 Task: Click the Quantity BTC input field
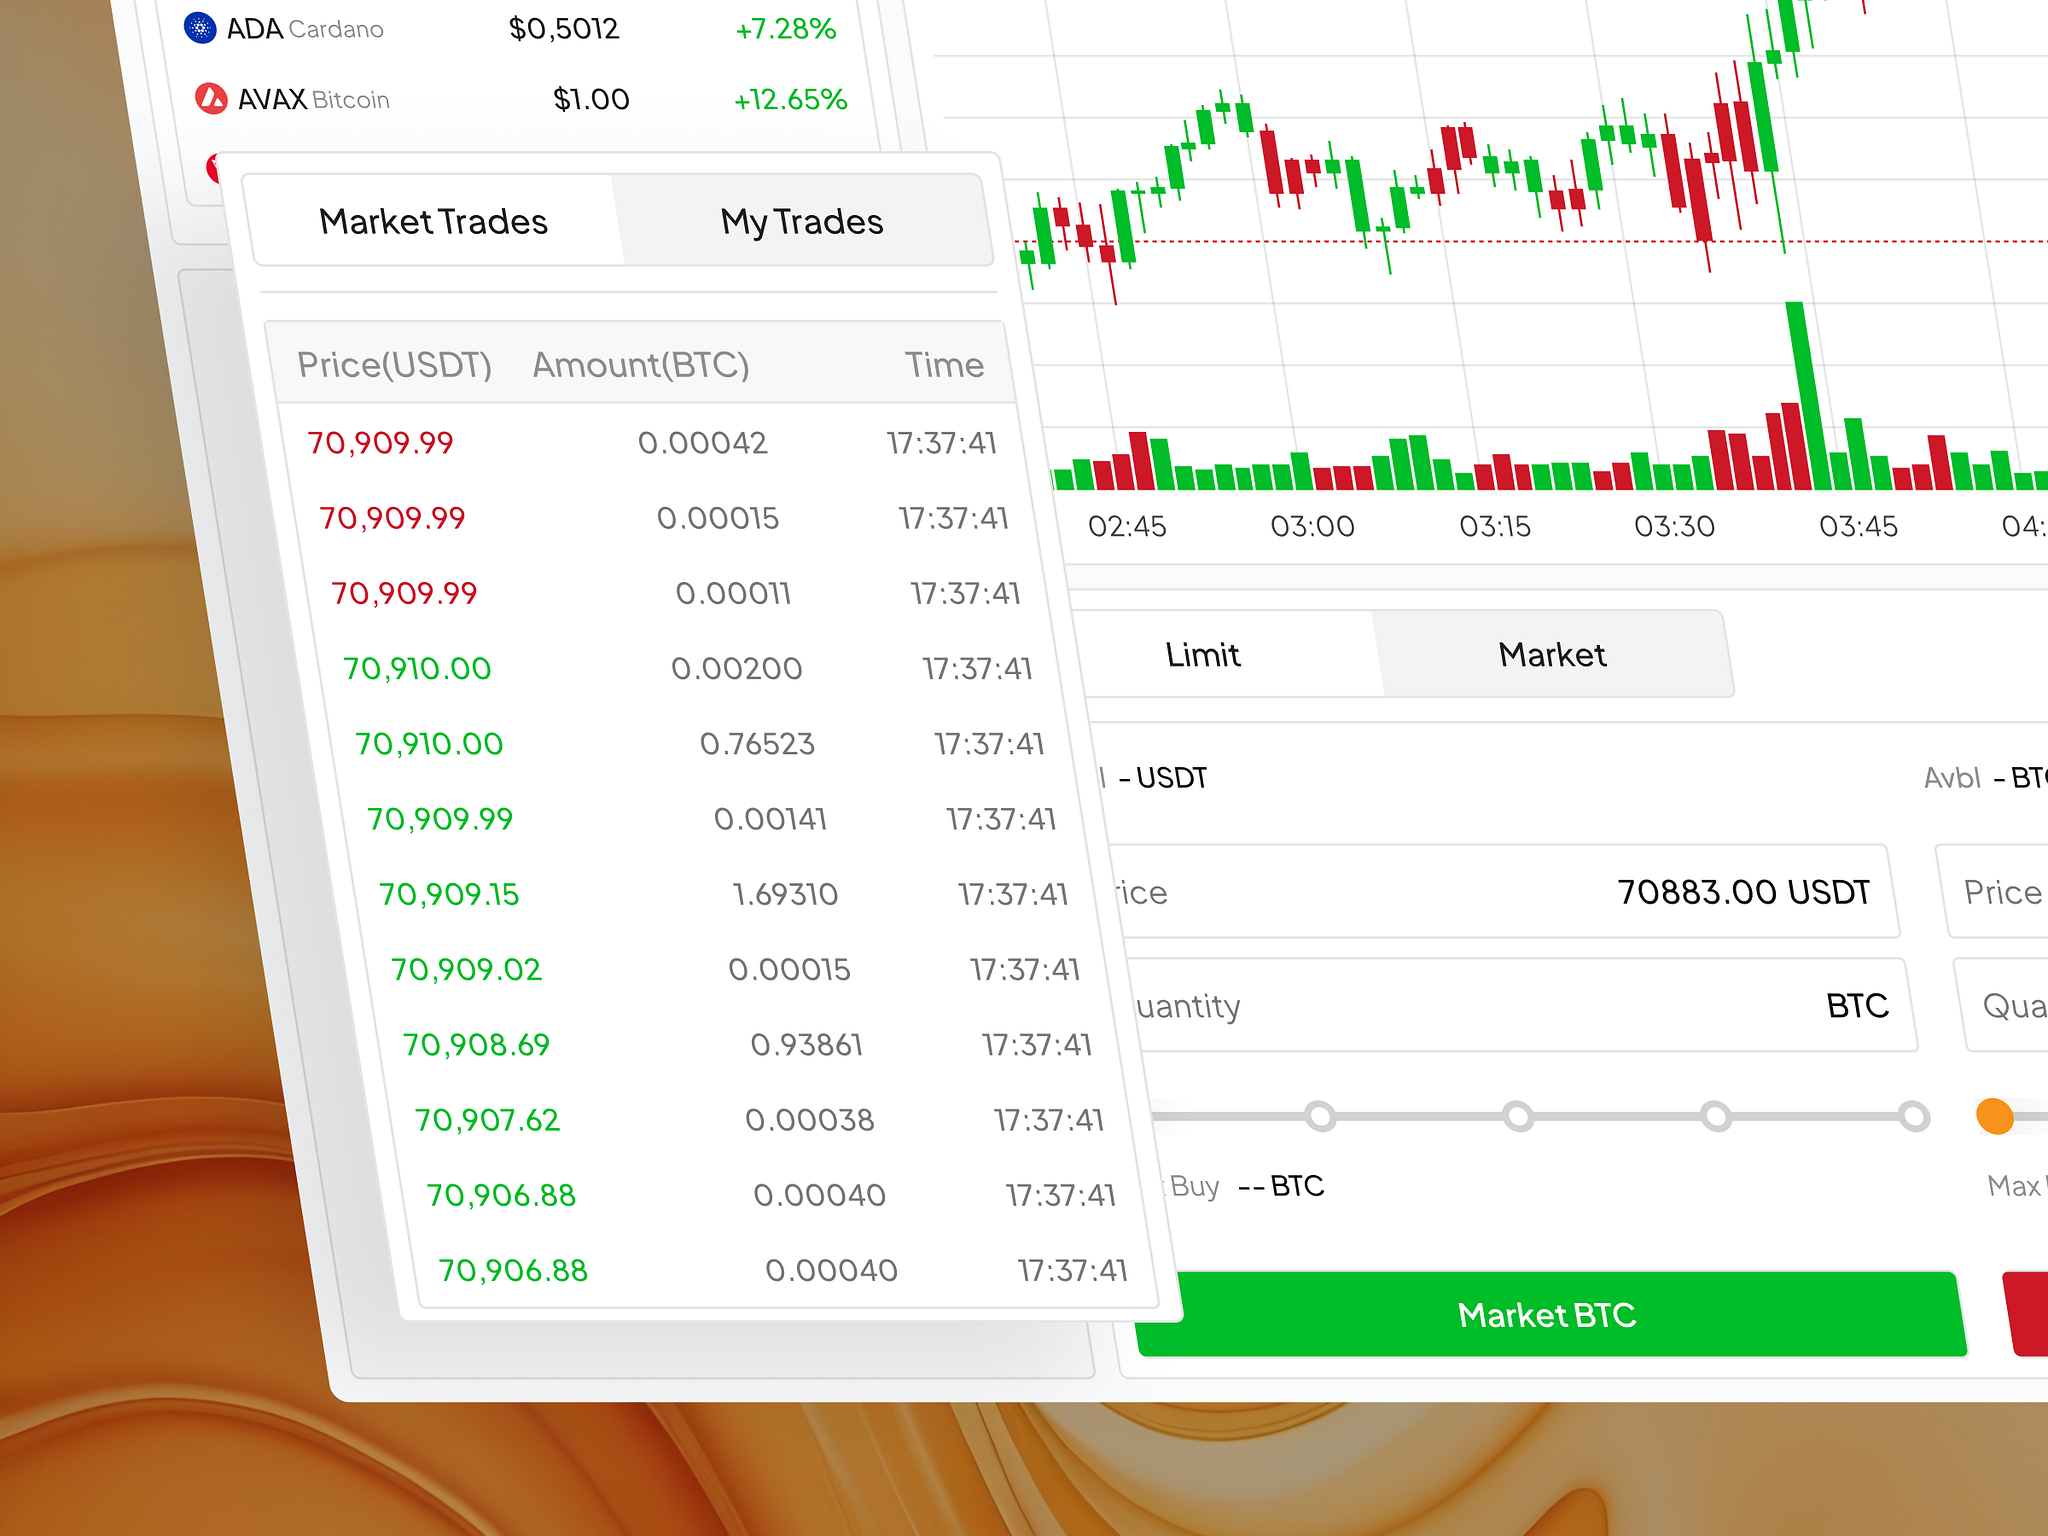1521,1005
